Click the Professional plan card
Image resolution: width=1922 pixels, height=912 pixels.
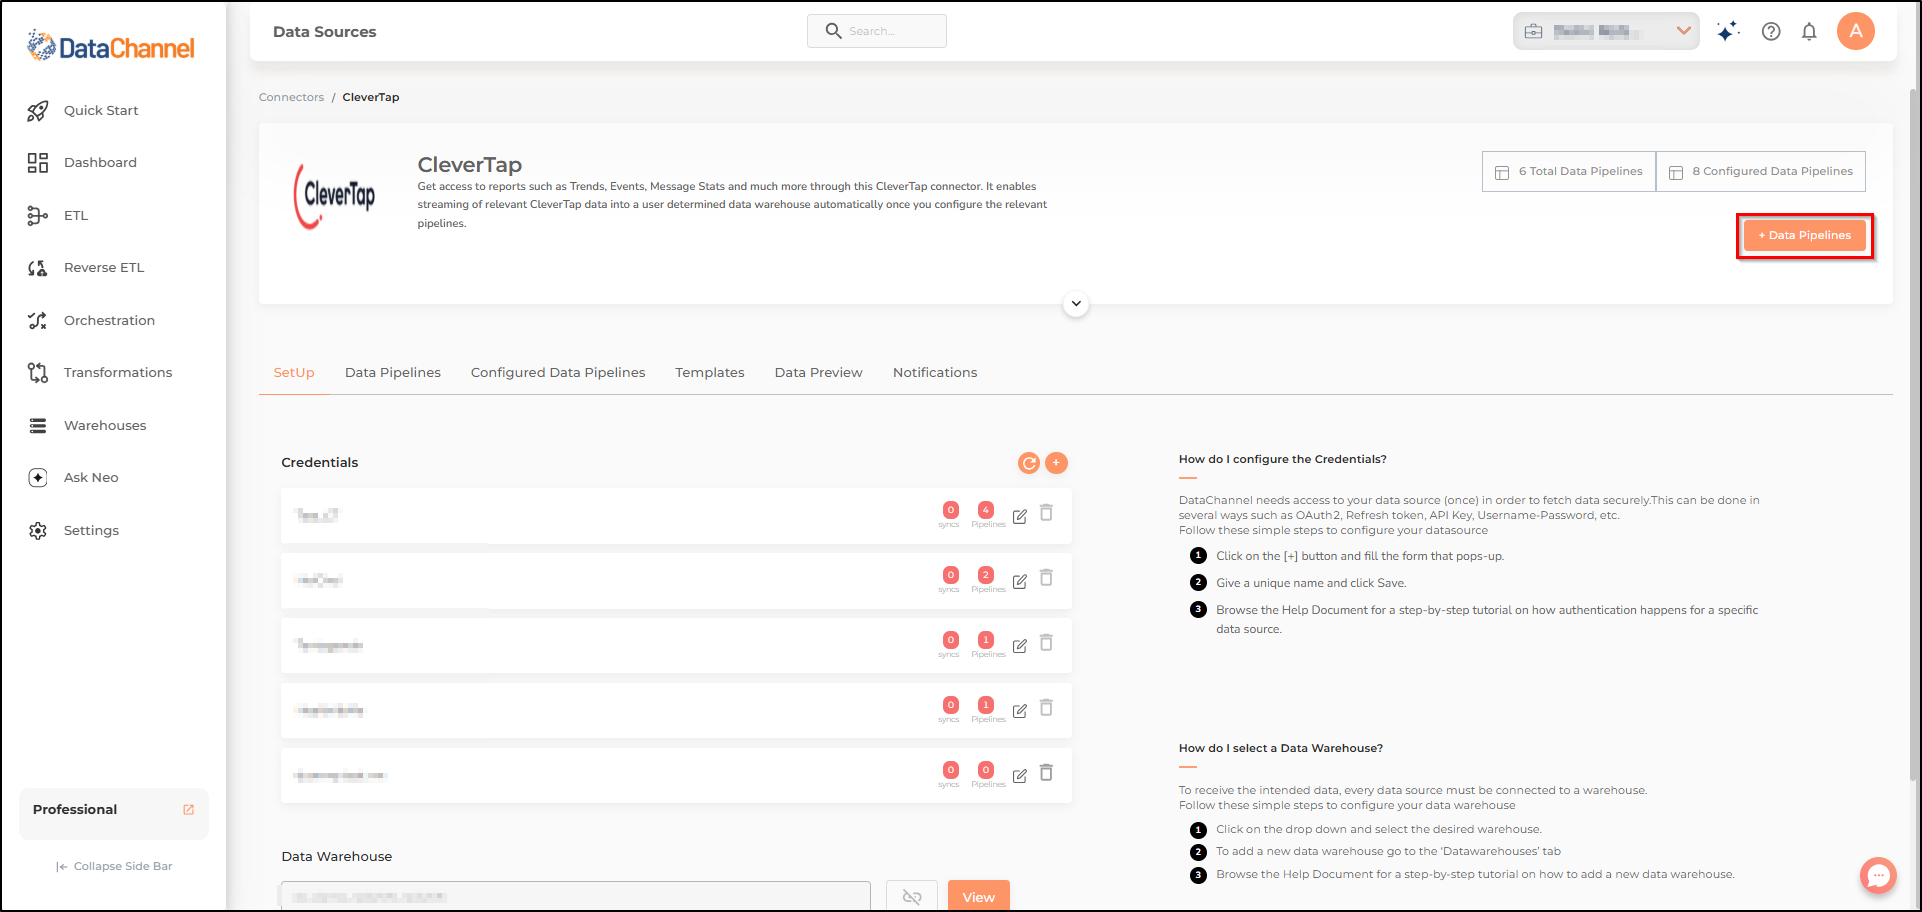114,814
